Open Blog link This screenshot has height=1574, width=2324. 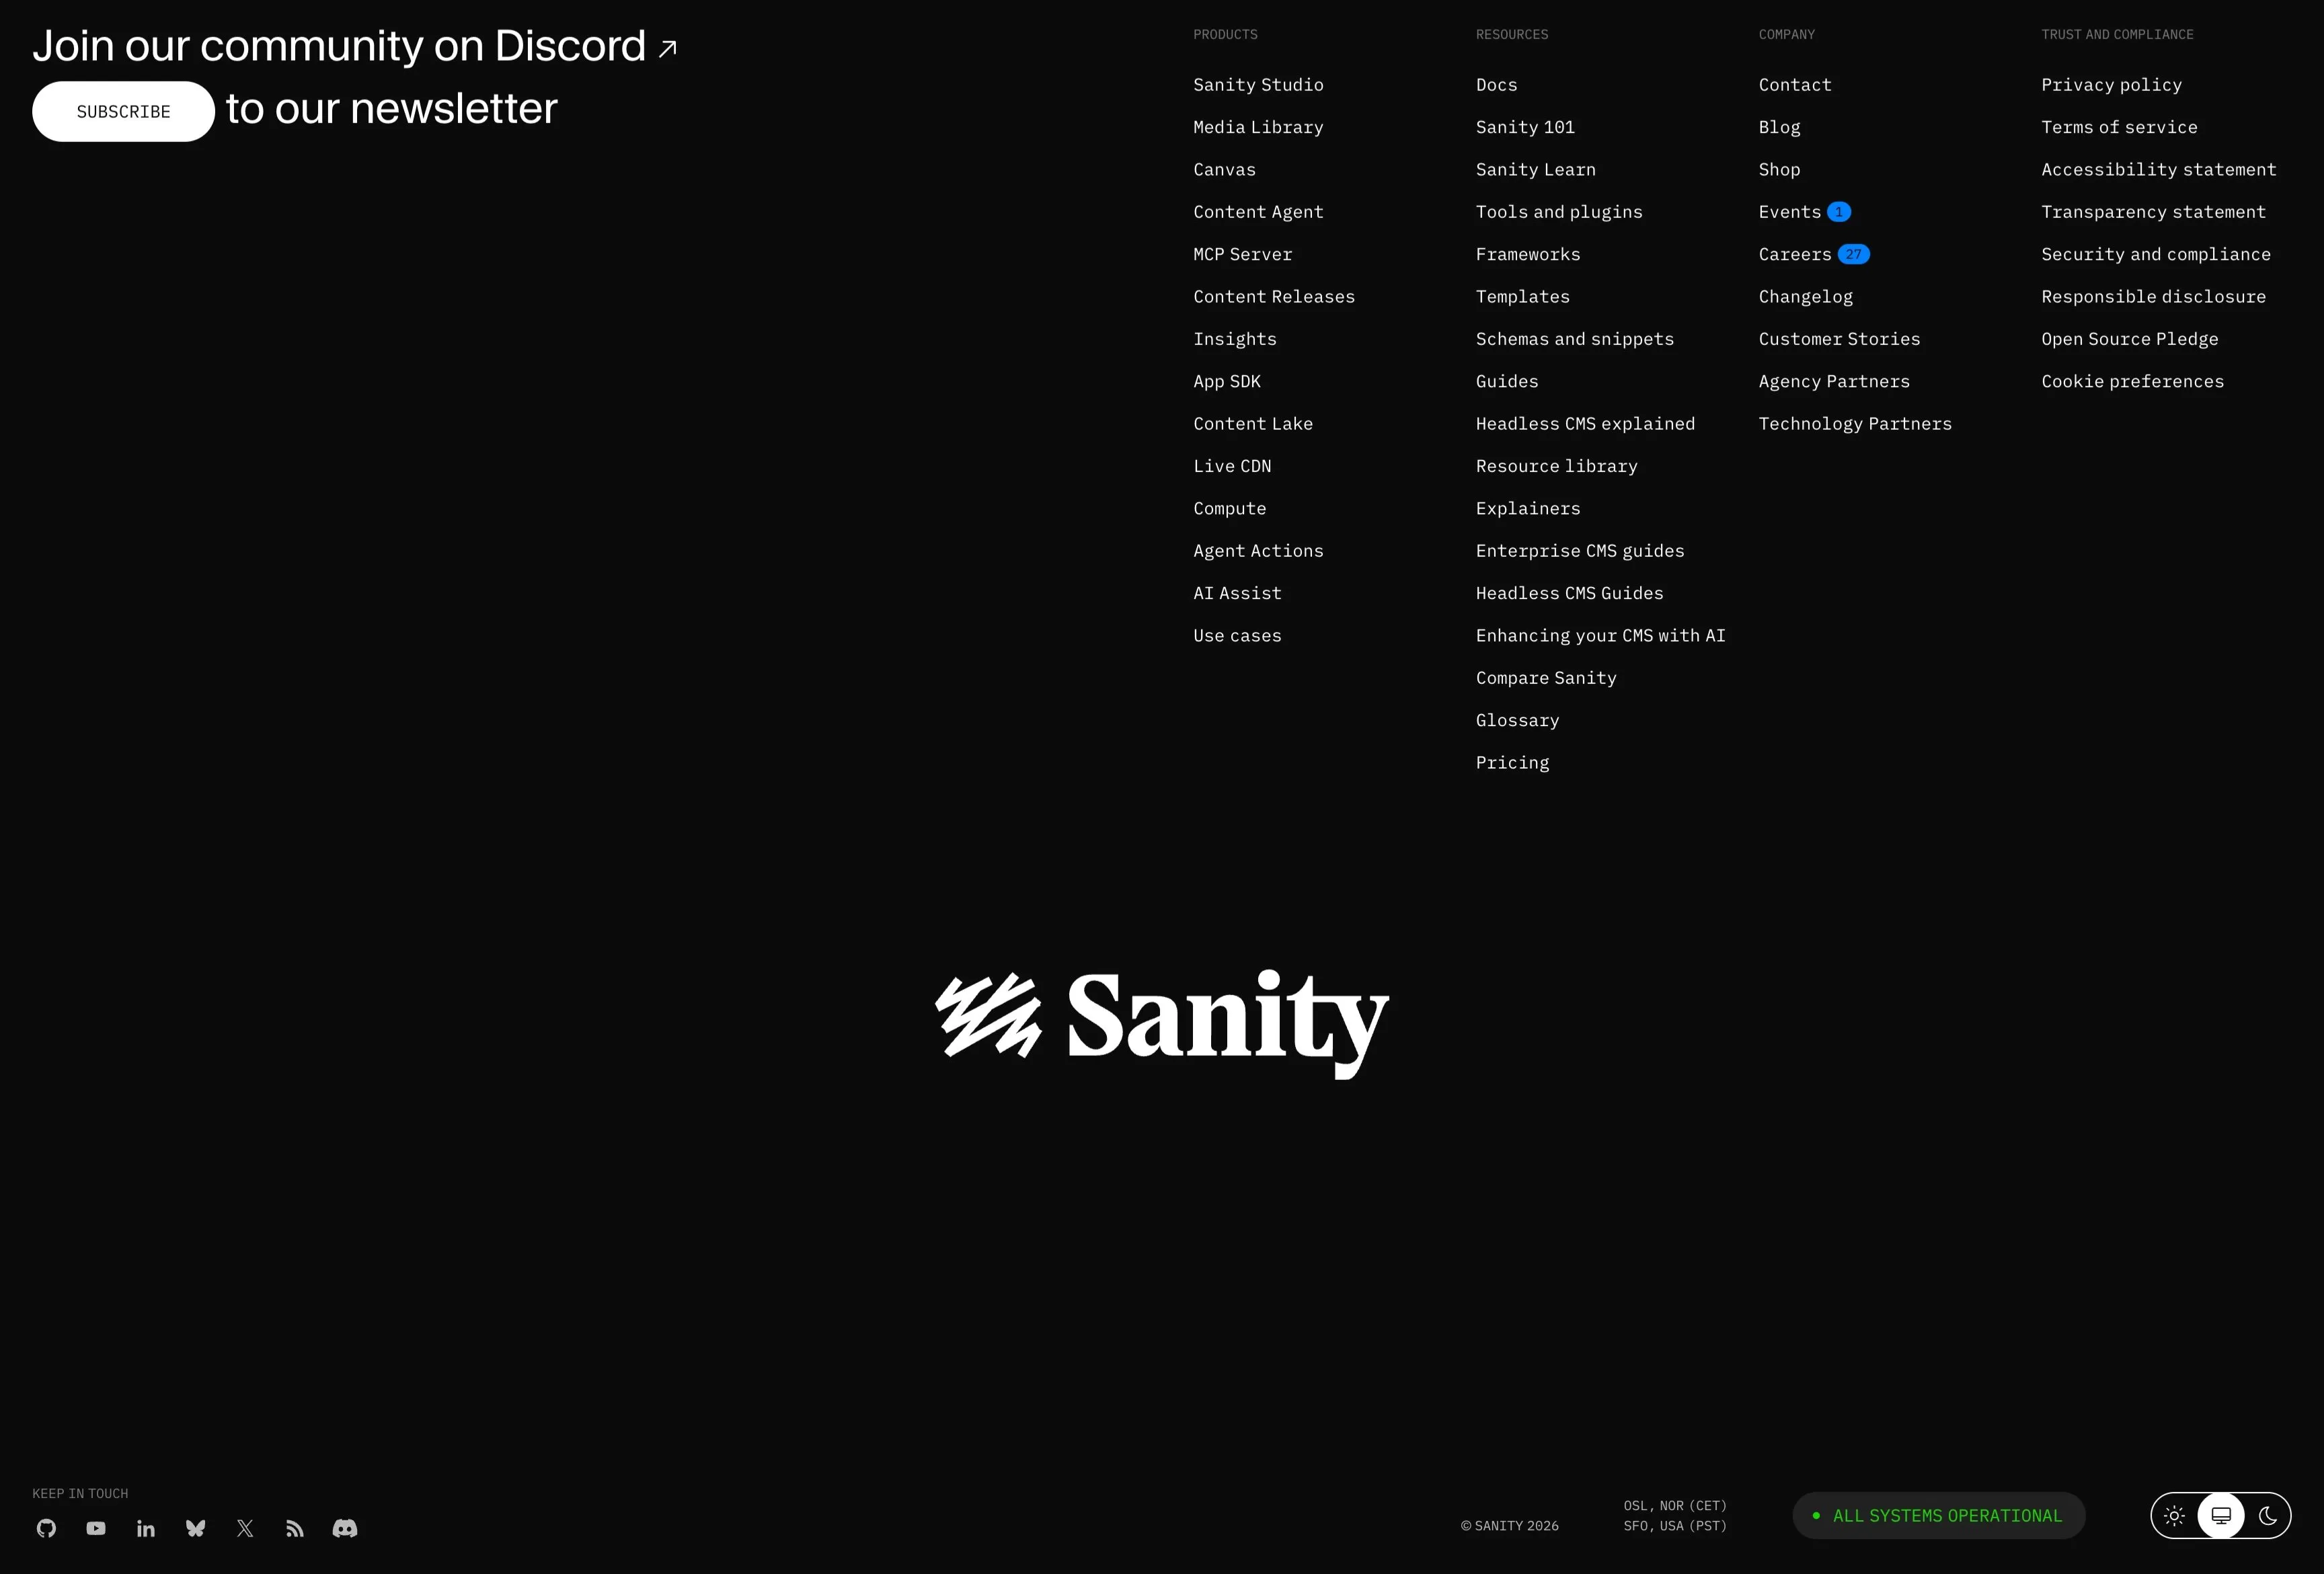[1779, 127]
